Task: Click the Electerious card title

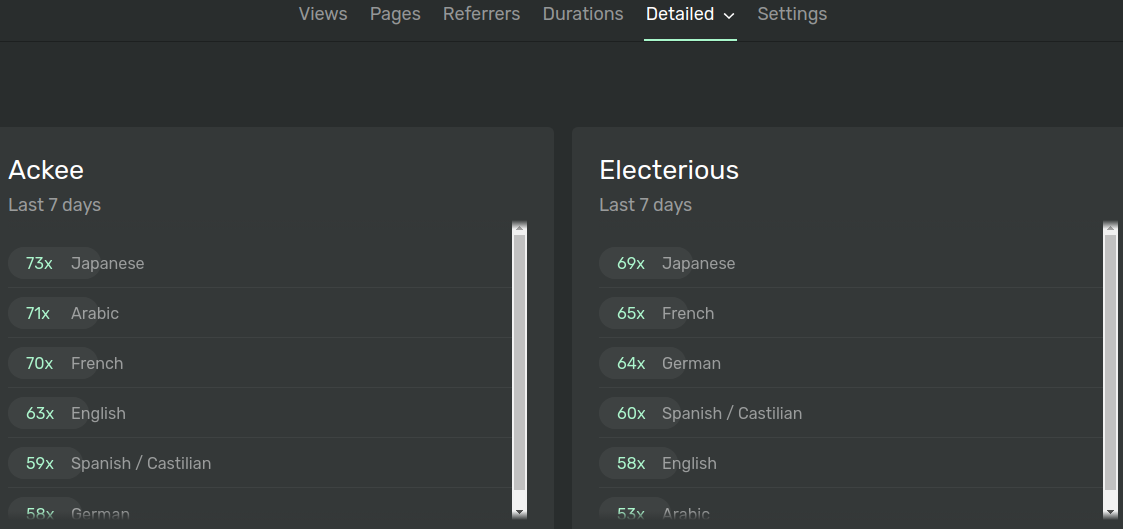Action: click(x=669, y=170)
